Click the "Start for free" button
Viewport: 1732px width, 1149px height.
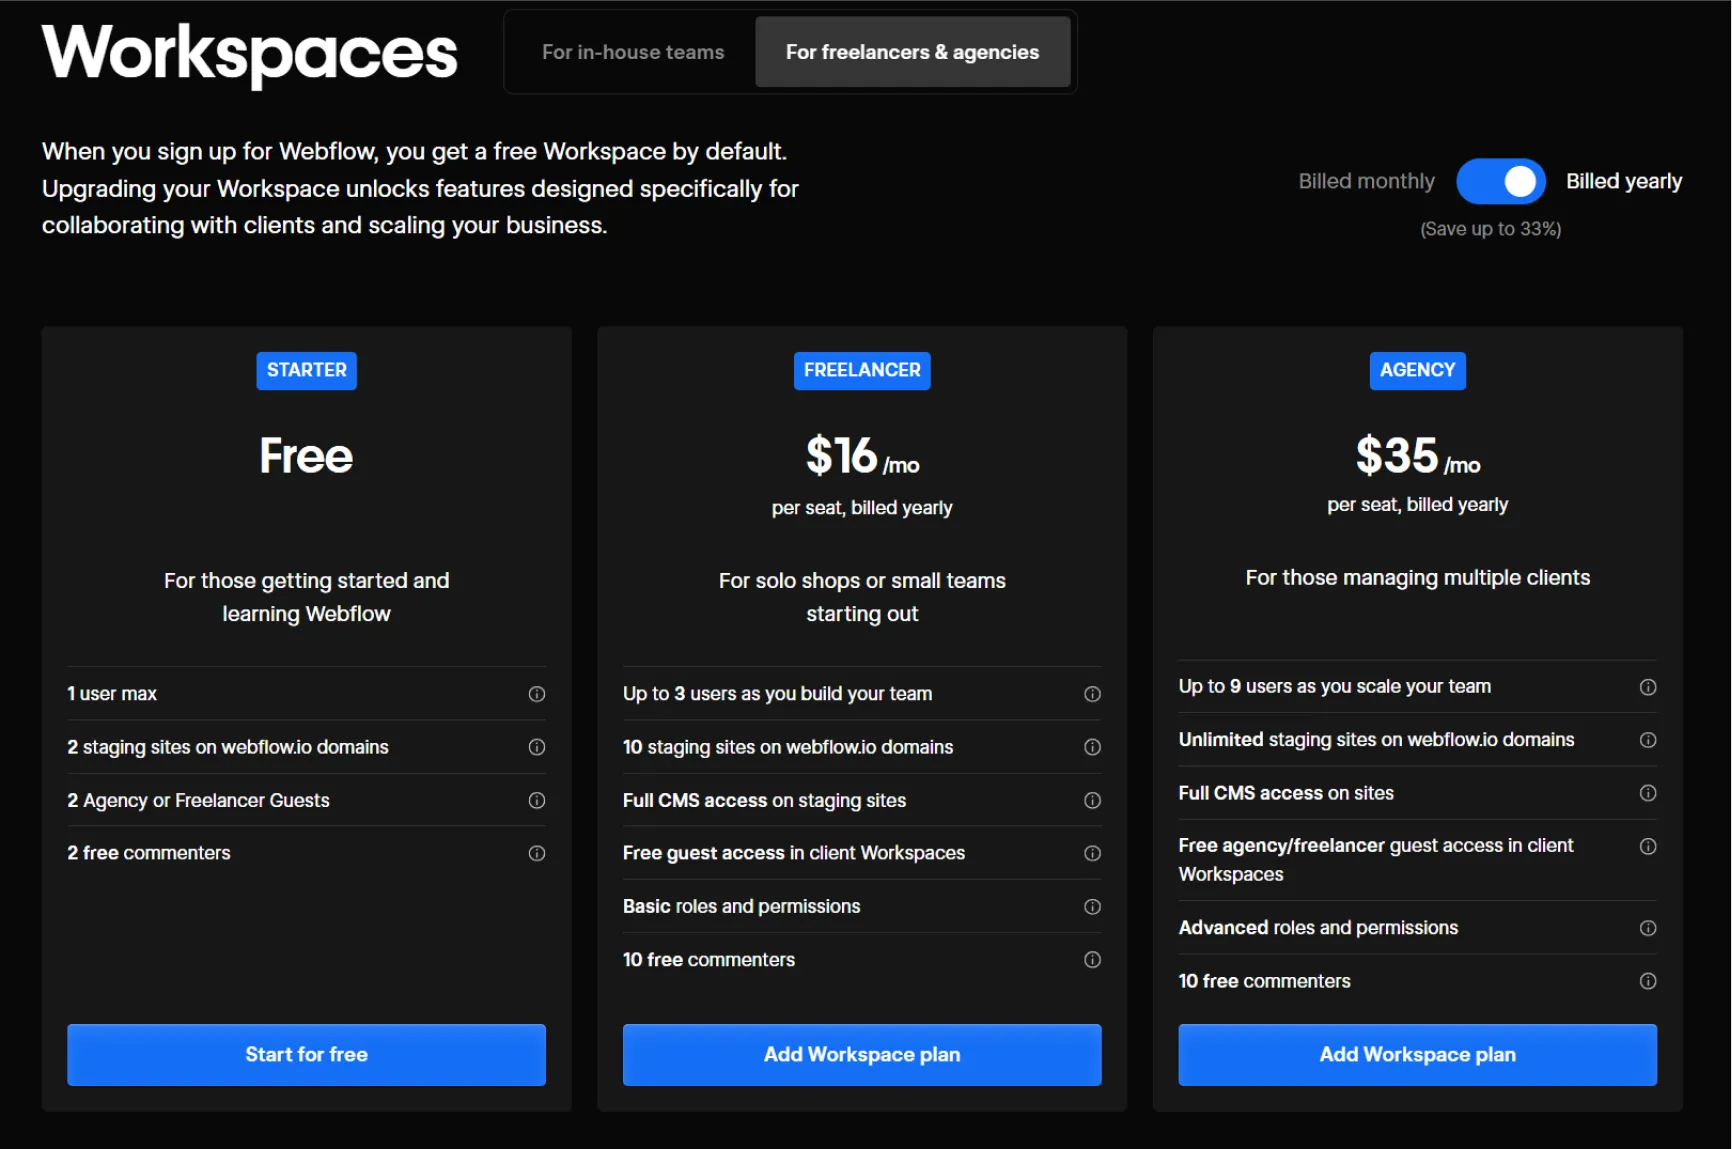pyautogui.click(x=306, y=1054)
